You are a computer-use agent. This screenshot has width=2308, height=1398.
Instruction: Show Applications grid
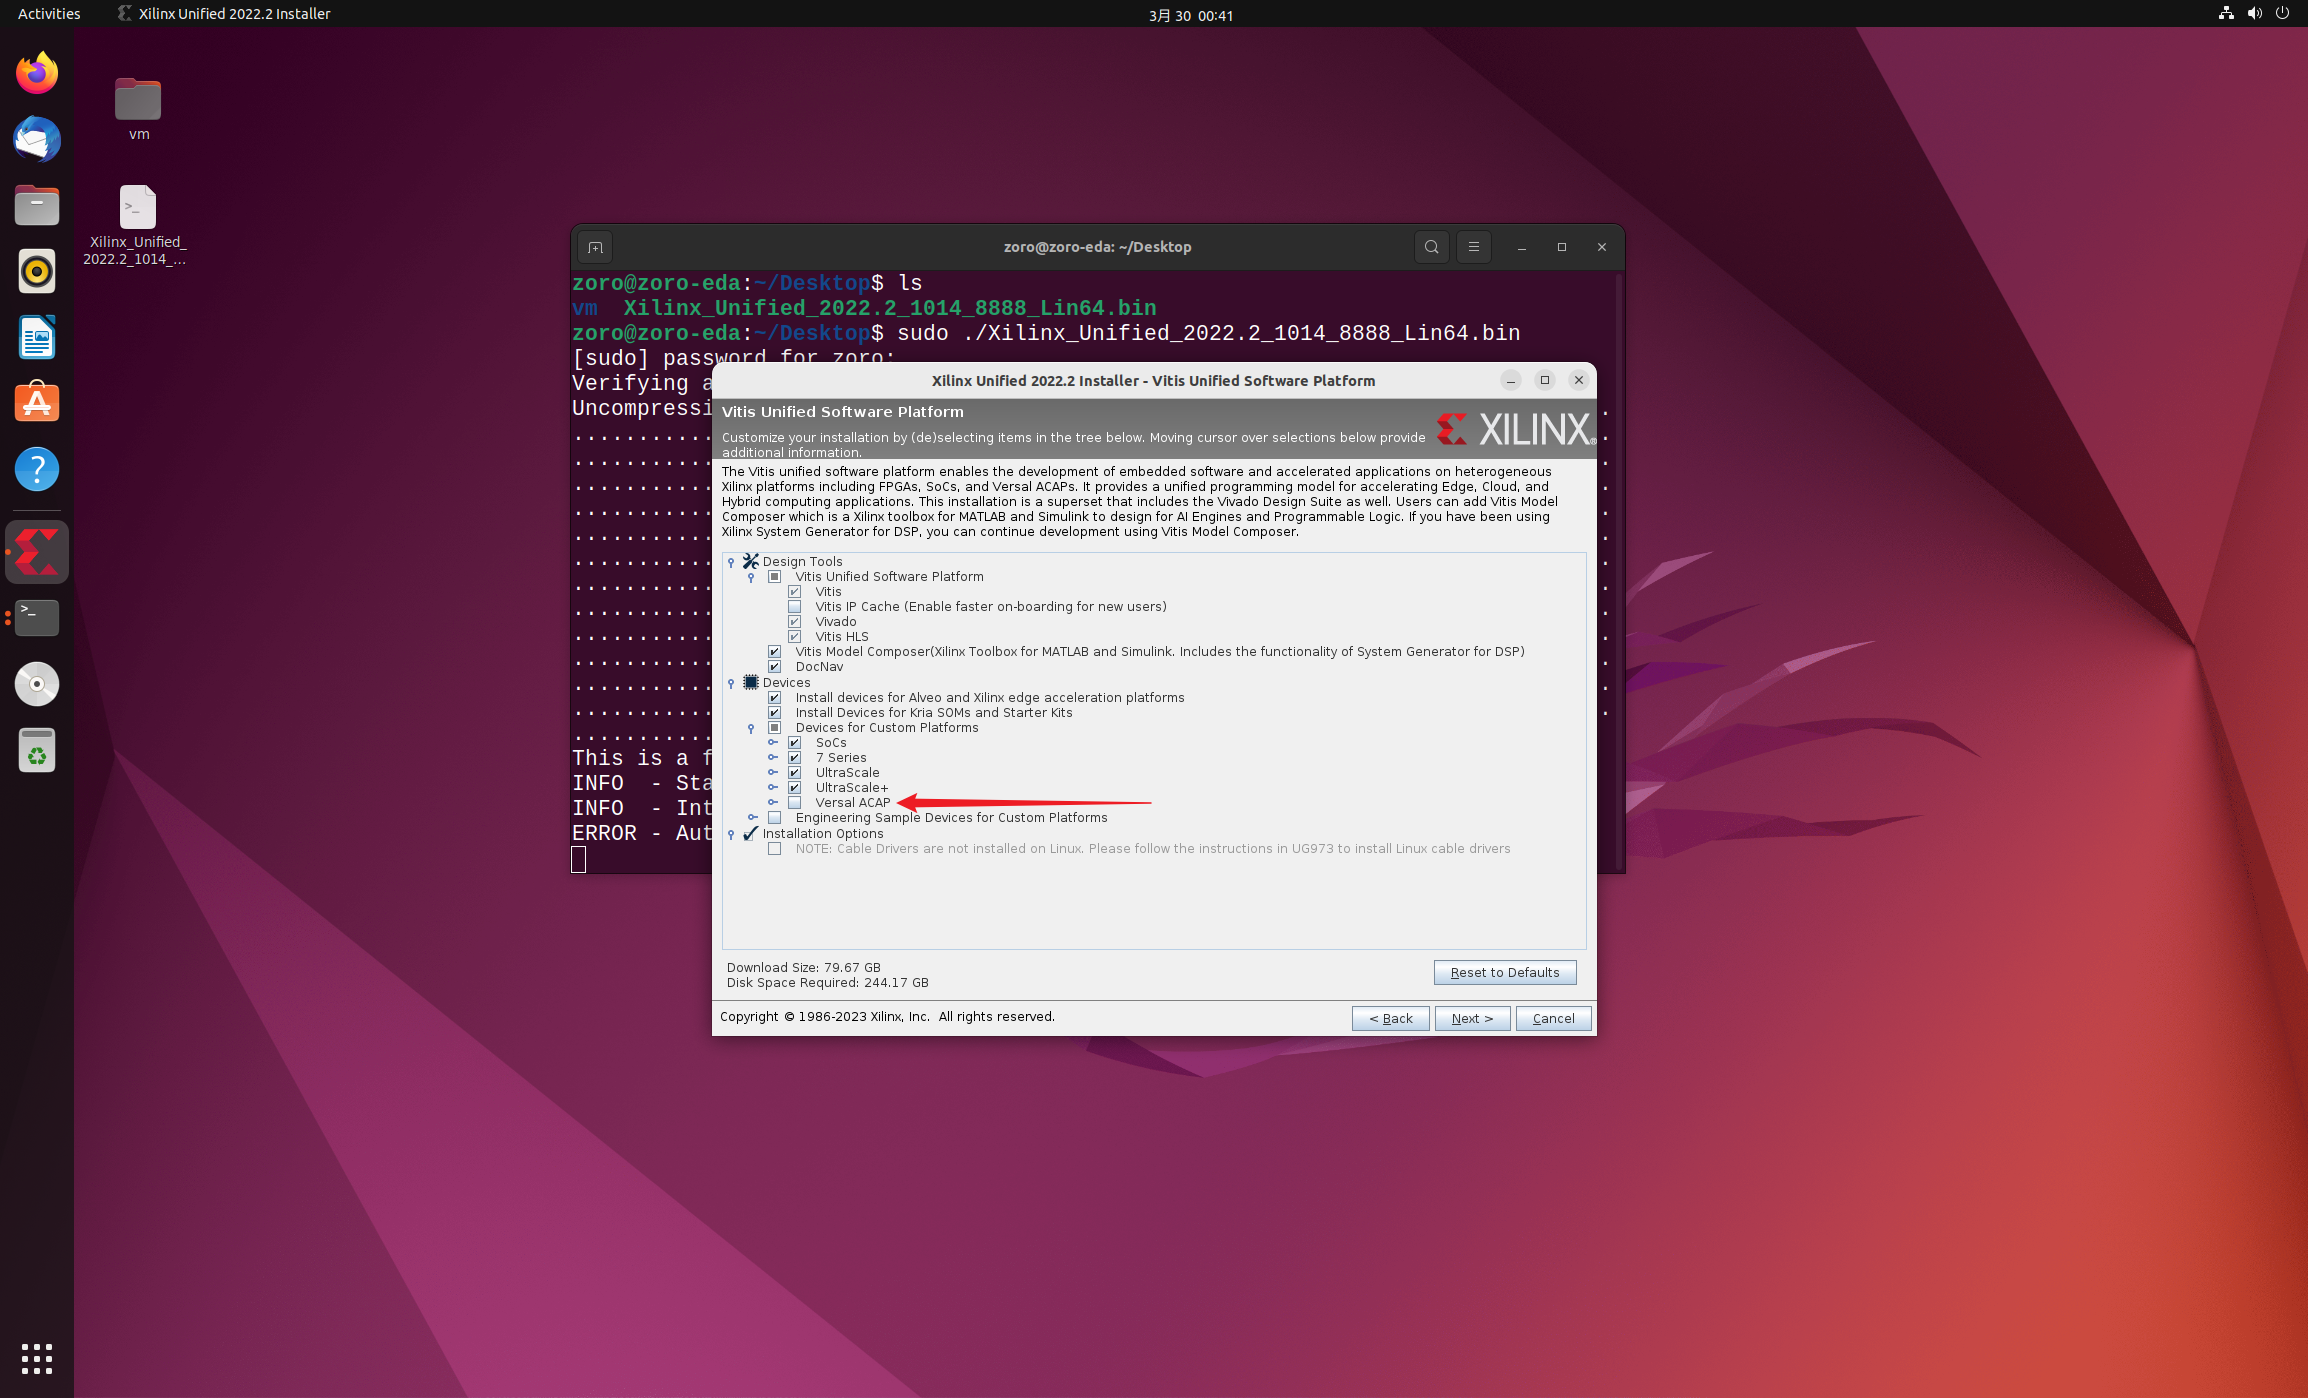click(37, 1359)
